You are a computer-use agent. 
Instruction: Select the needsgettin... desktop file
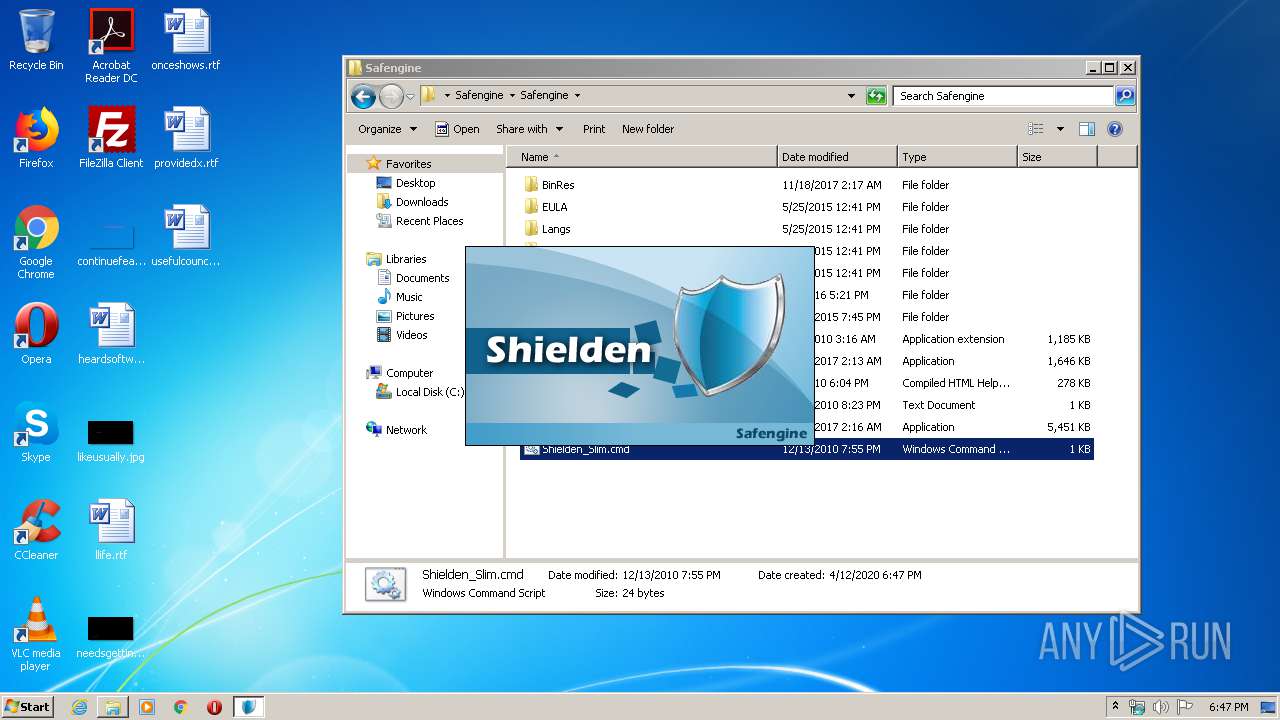coord(111,638)
